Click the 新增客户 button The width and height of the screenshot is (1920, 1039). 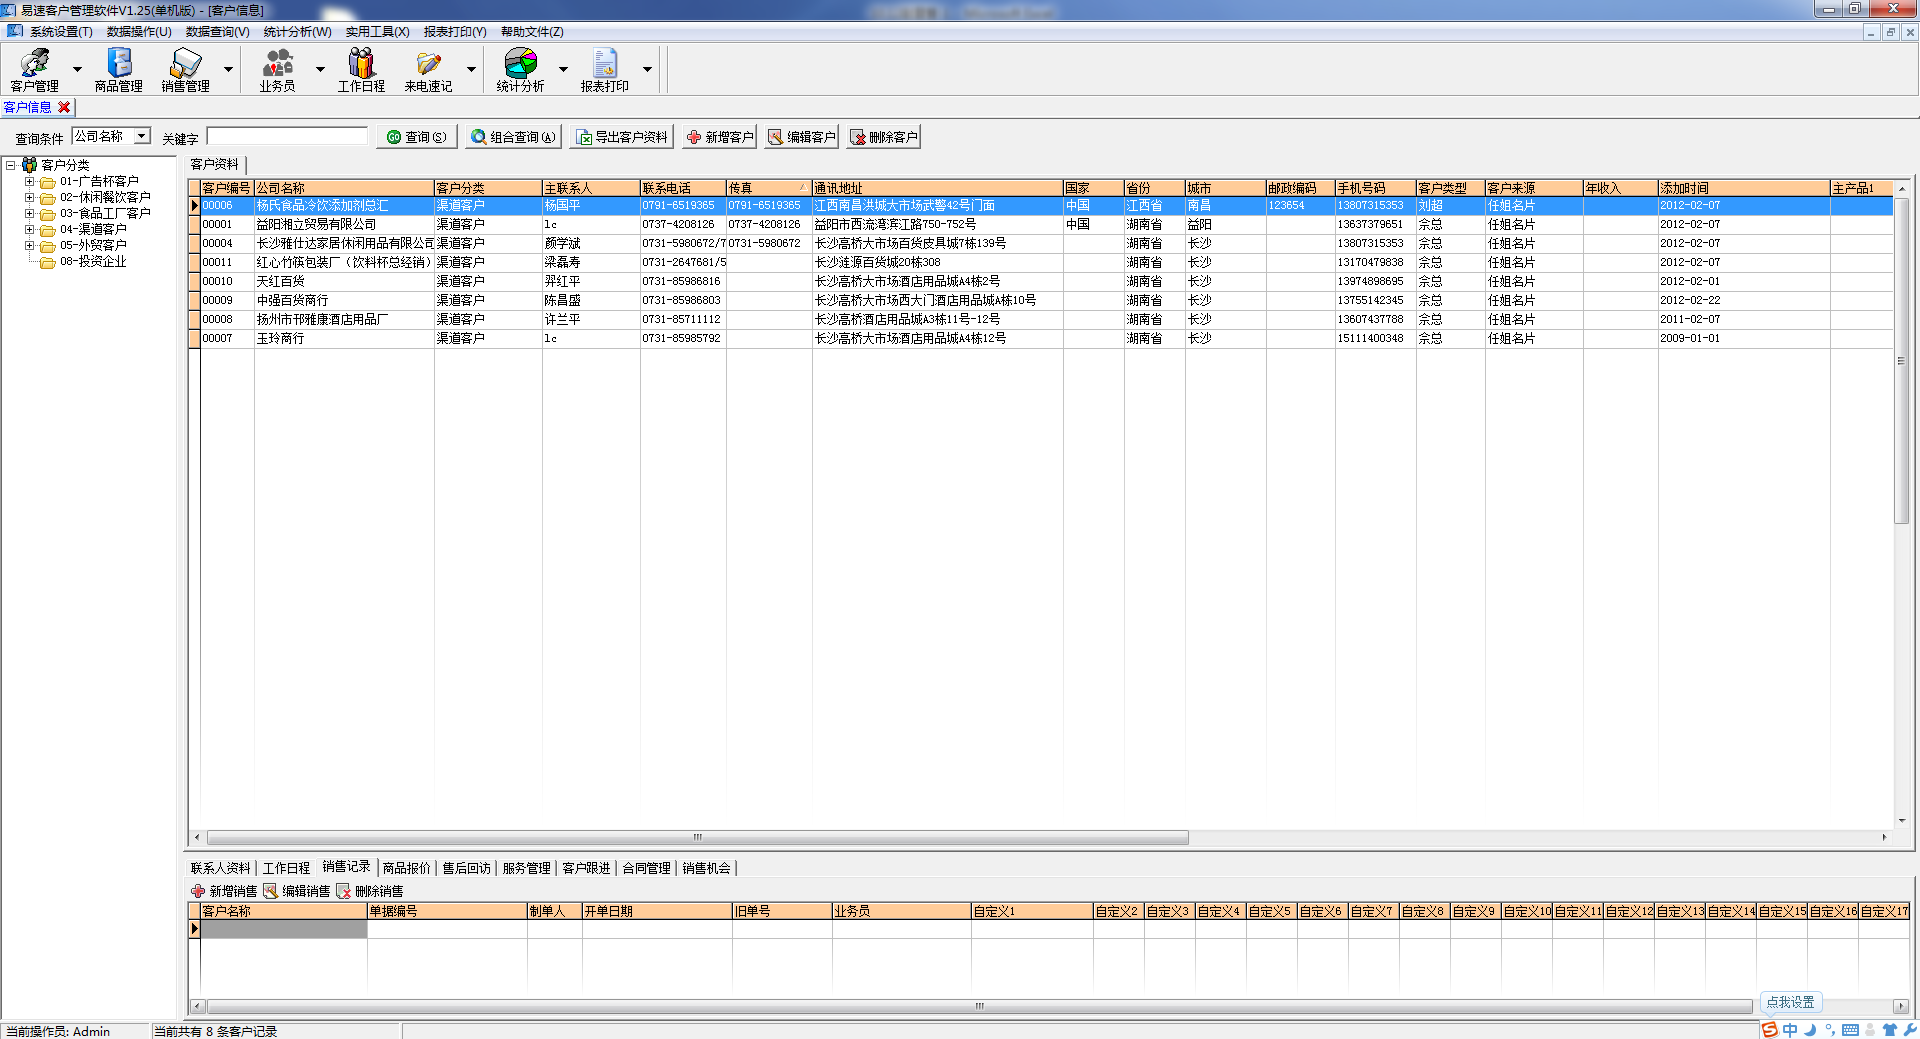[720, 137]
